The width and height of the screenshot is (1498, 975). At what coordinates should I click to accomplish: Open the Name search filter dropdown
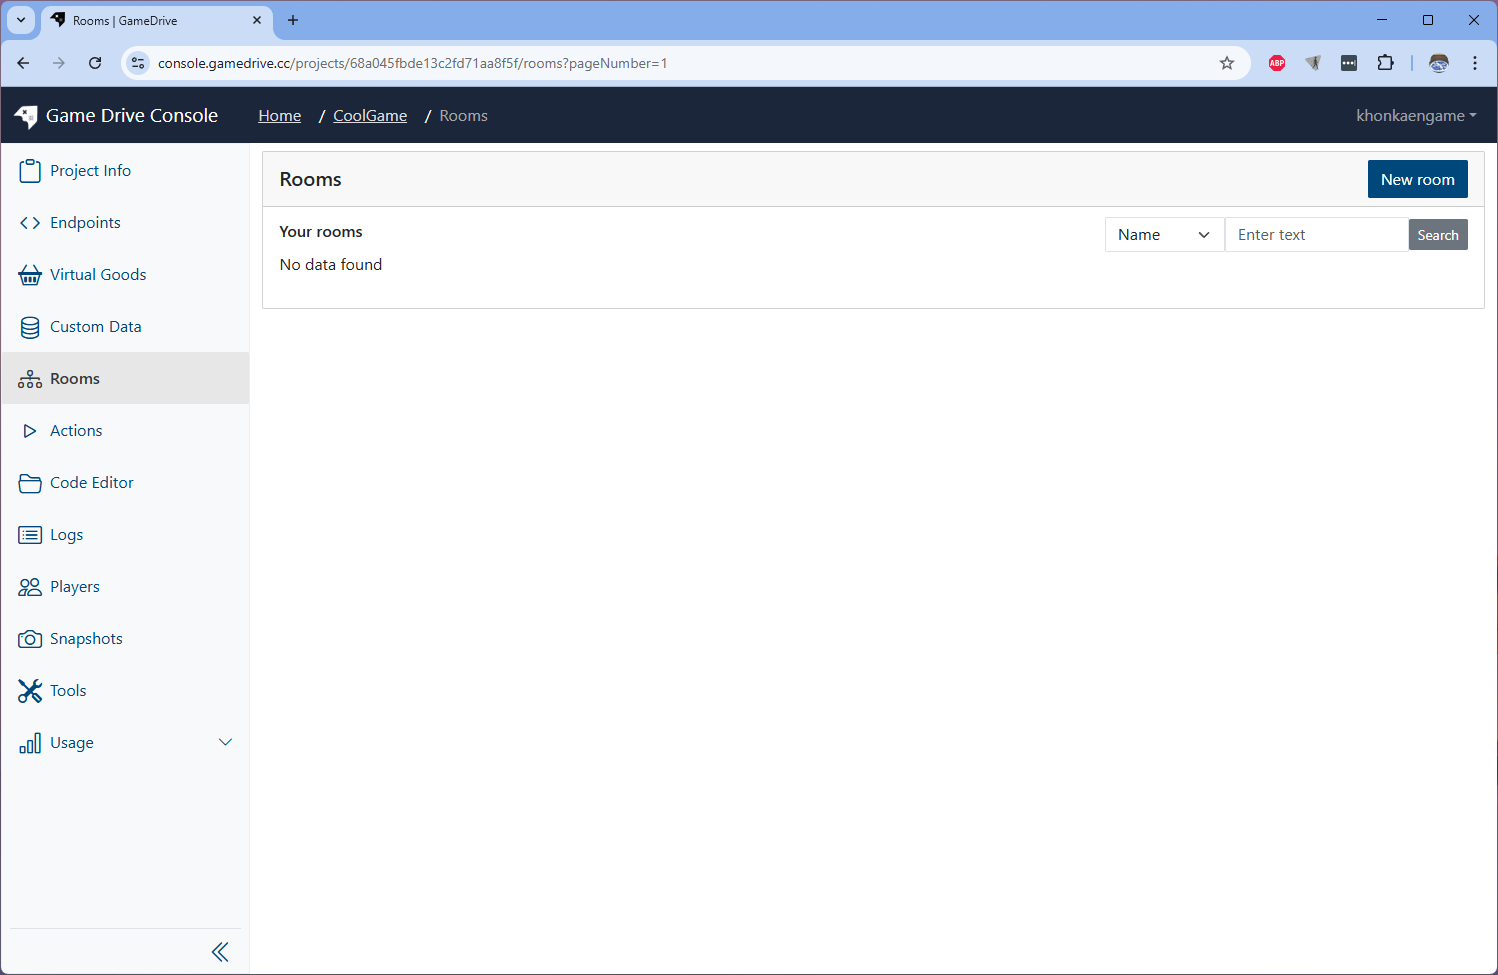1164,235
